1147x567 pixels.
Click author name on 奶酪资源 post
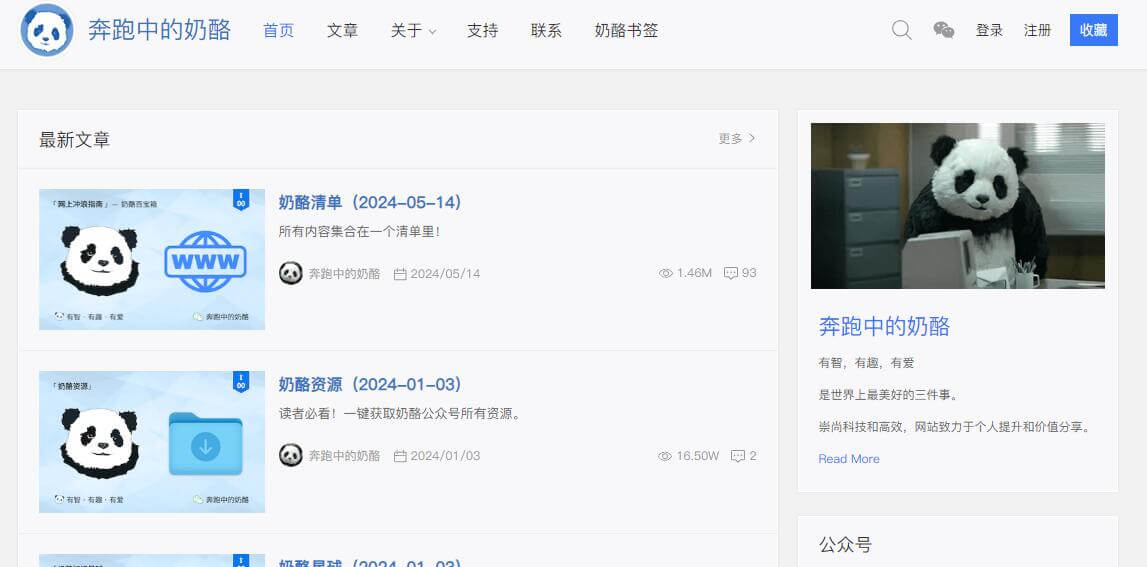tap(345, 456)
